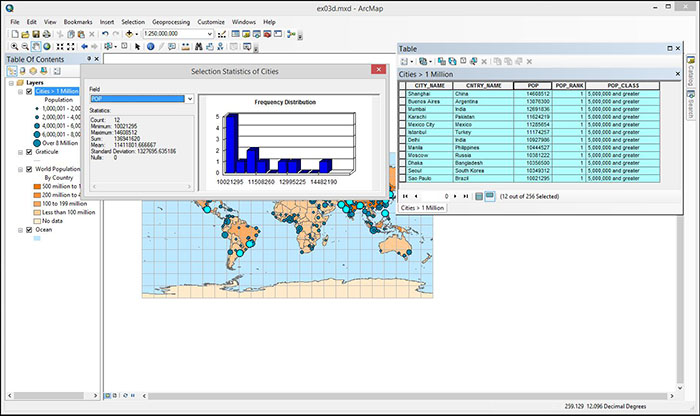Click the POP_CLASS column header
Screen dimensions: 700x416
click(x=623, y=86)
